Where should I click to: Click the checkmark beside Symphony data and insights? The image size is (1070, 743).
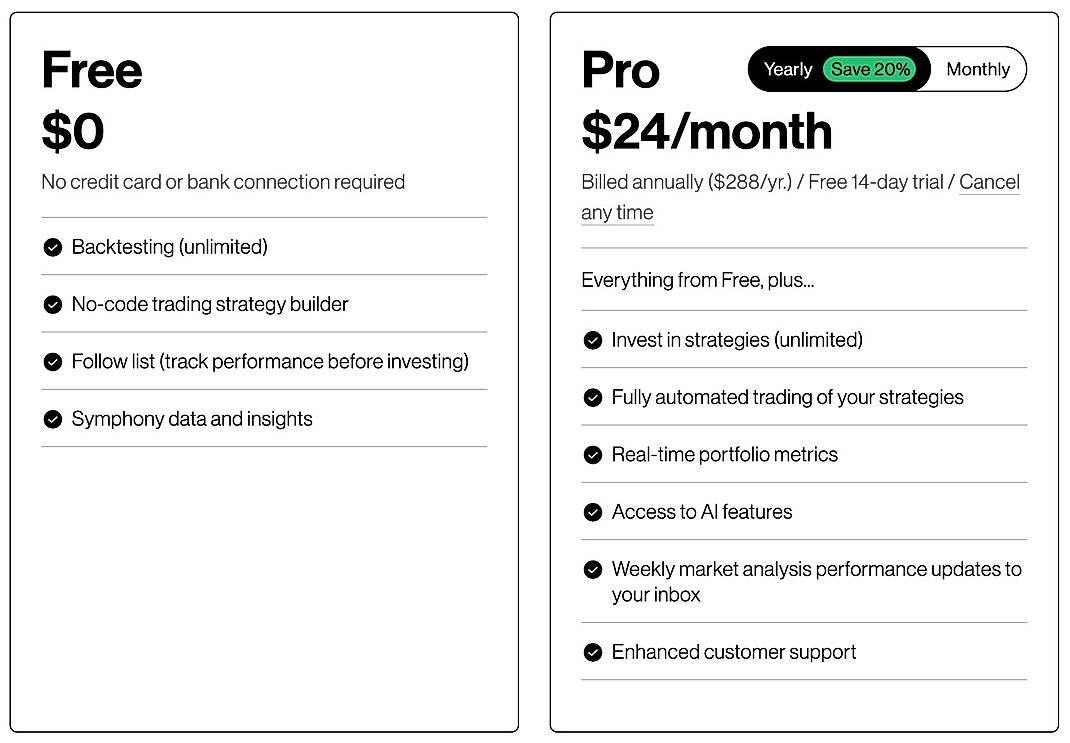52,419
